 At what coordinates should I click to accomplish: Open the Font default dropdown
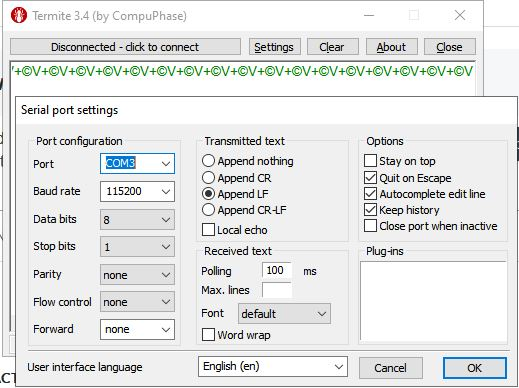pyautogui.click(x=284, y=314)
